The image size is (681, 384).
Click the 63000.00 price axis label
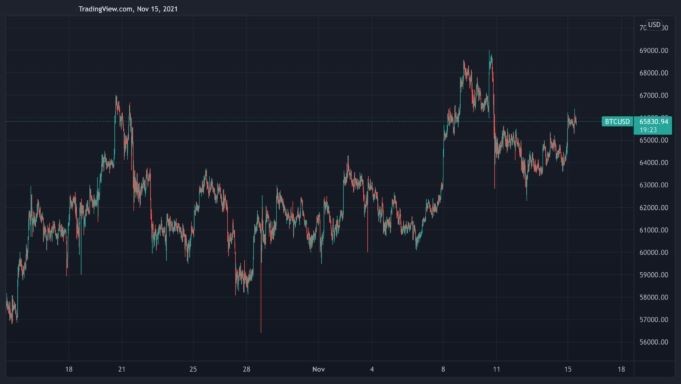click(x=653, y=185)
